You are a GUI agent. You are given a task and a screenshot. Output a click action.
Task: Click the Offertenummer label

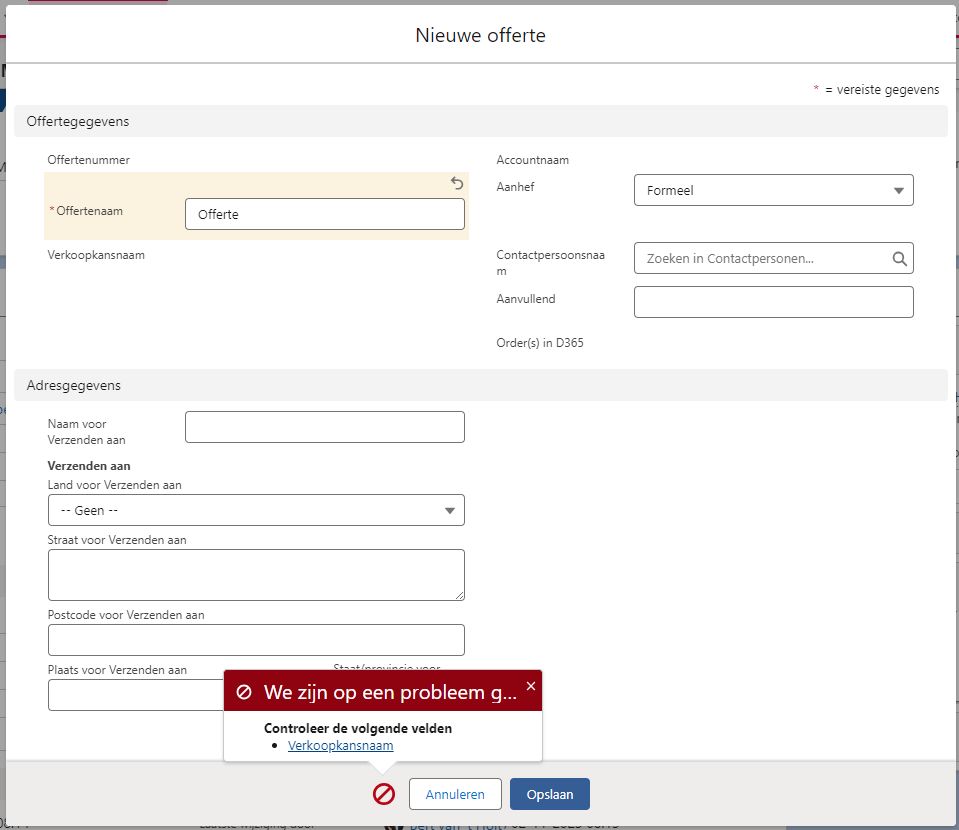tap(89, 160)
